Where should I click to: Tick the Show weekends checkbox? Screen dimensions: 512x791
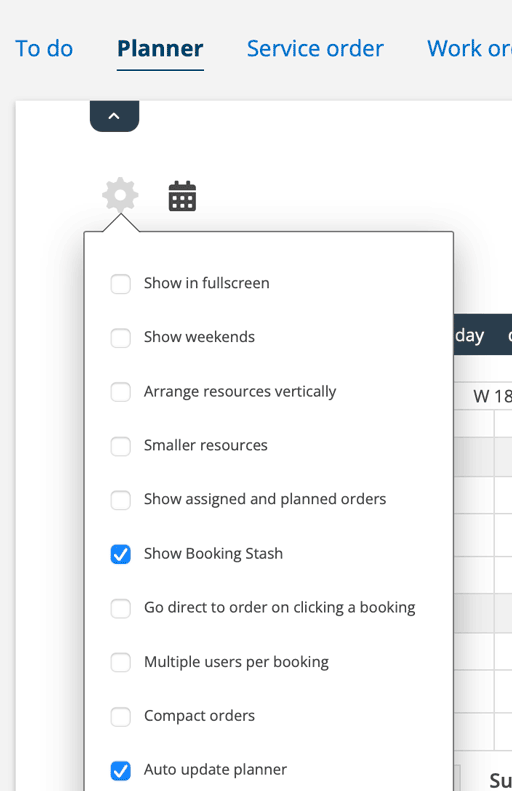coord(121,337)
